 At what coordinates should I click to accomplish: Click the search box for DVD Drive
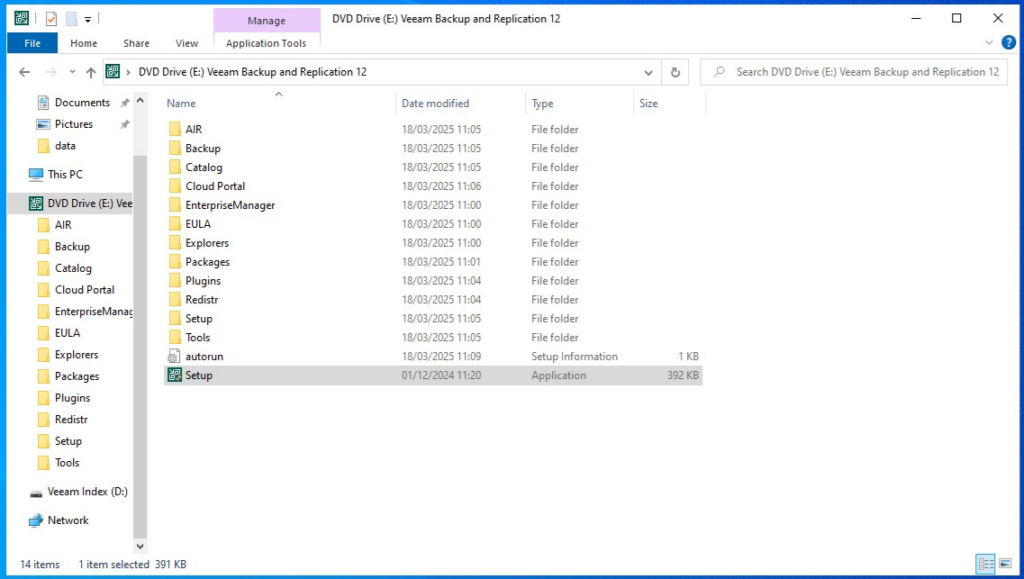(854, 72)
